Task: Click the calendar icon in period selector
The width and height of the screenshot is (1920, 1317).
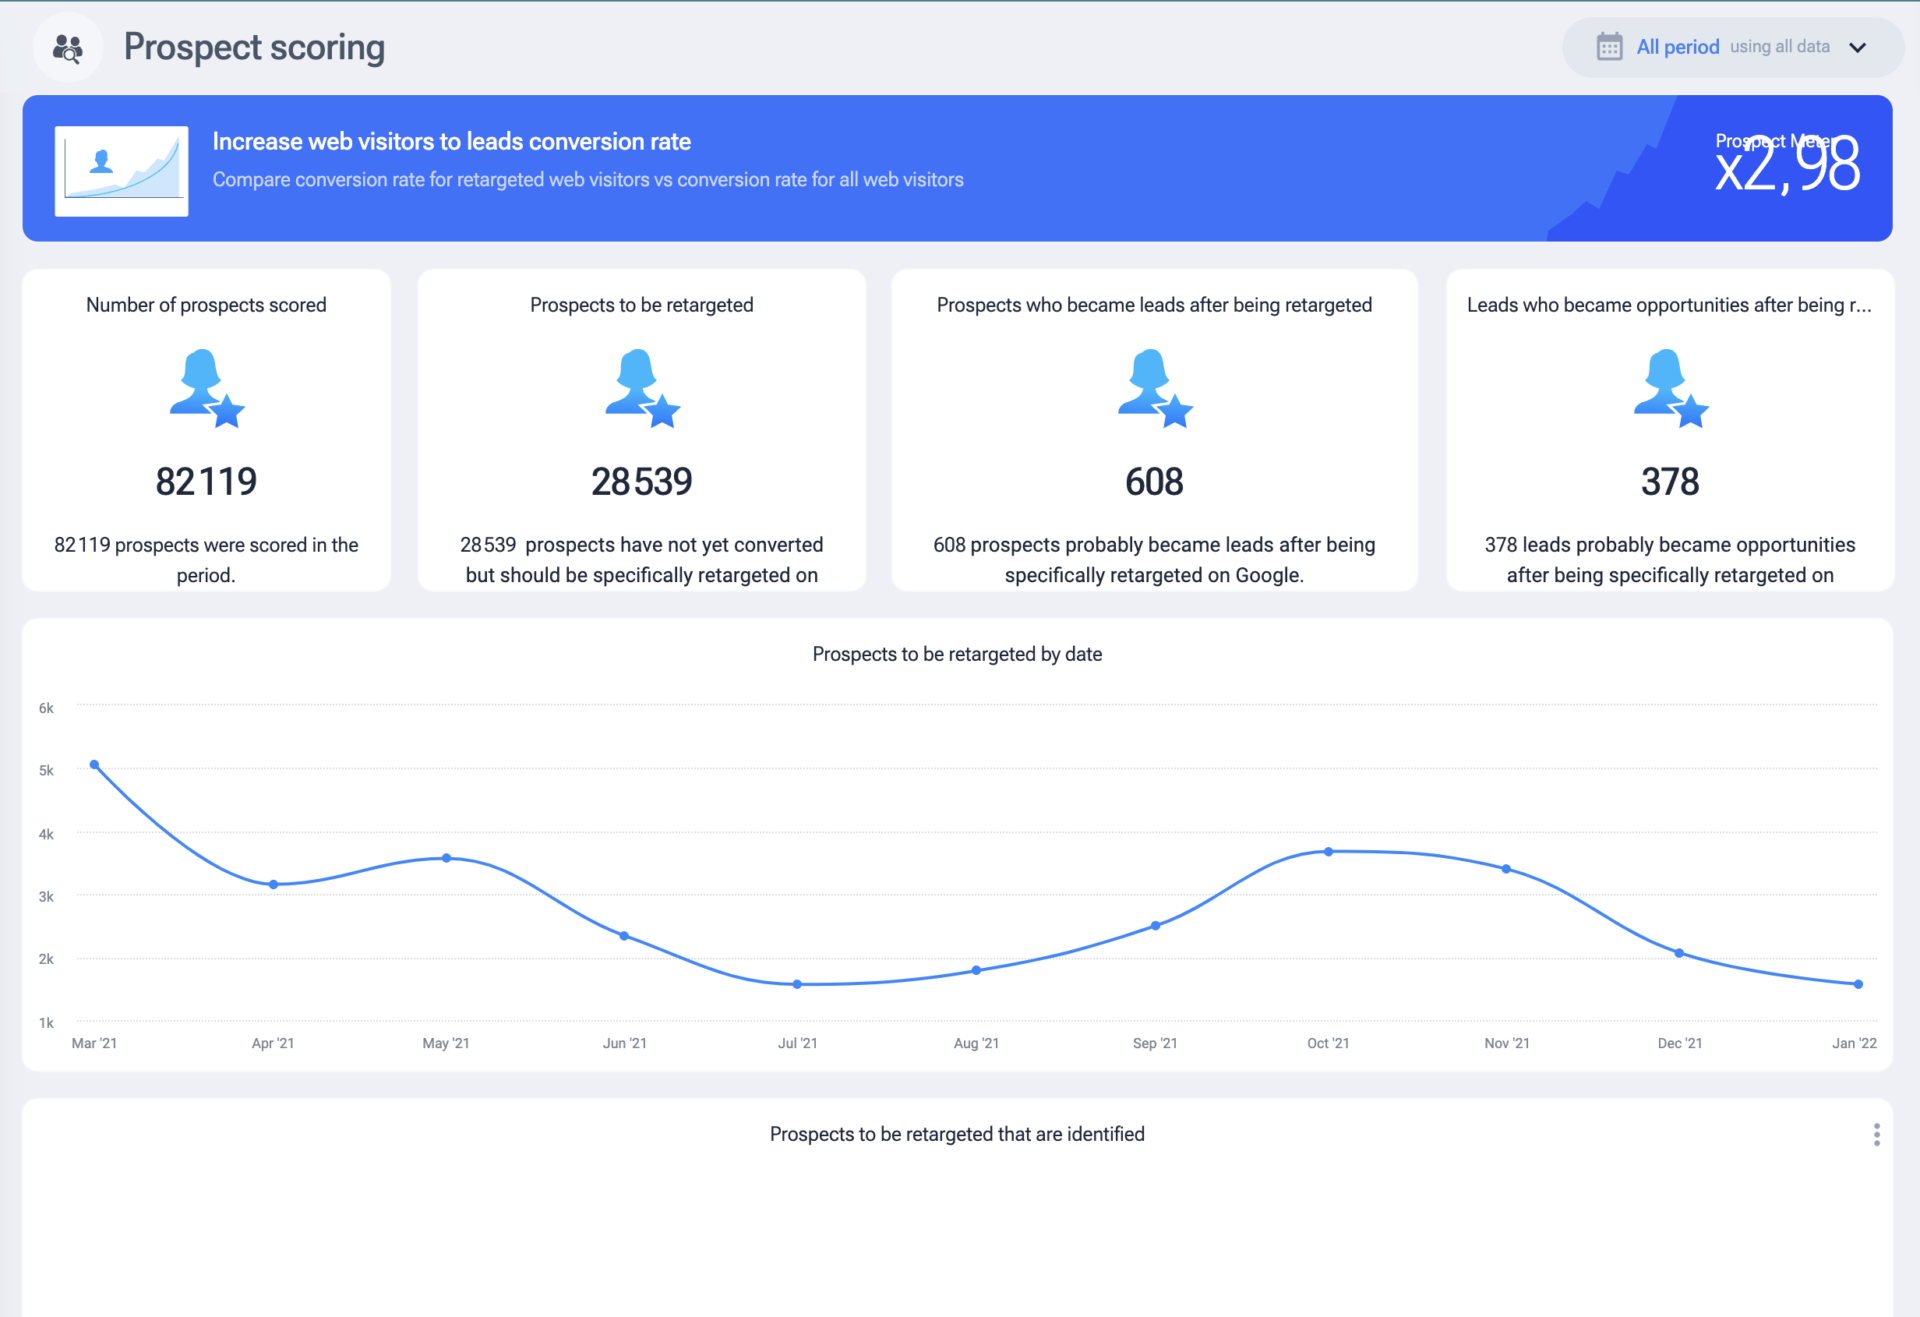Action: [x=1609, y=46]
